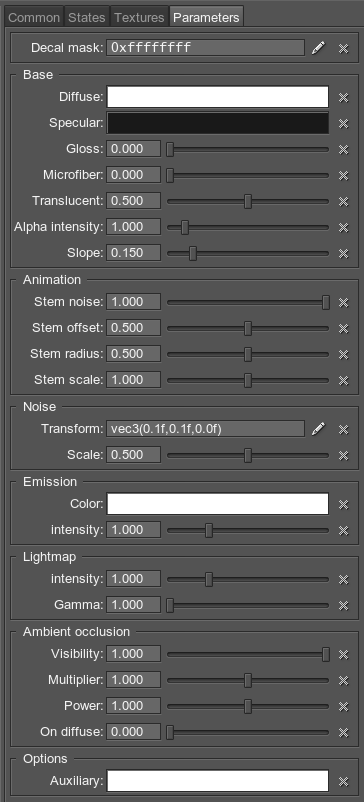The width and height of the screenshot is (364, 802).
Task: Click the reset X beside Stem noise
Action: 344,302
